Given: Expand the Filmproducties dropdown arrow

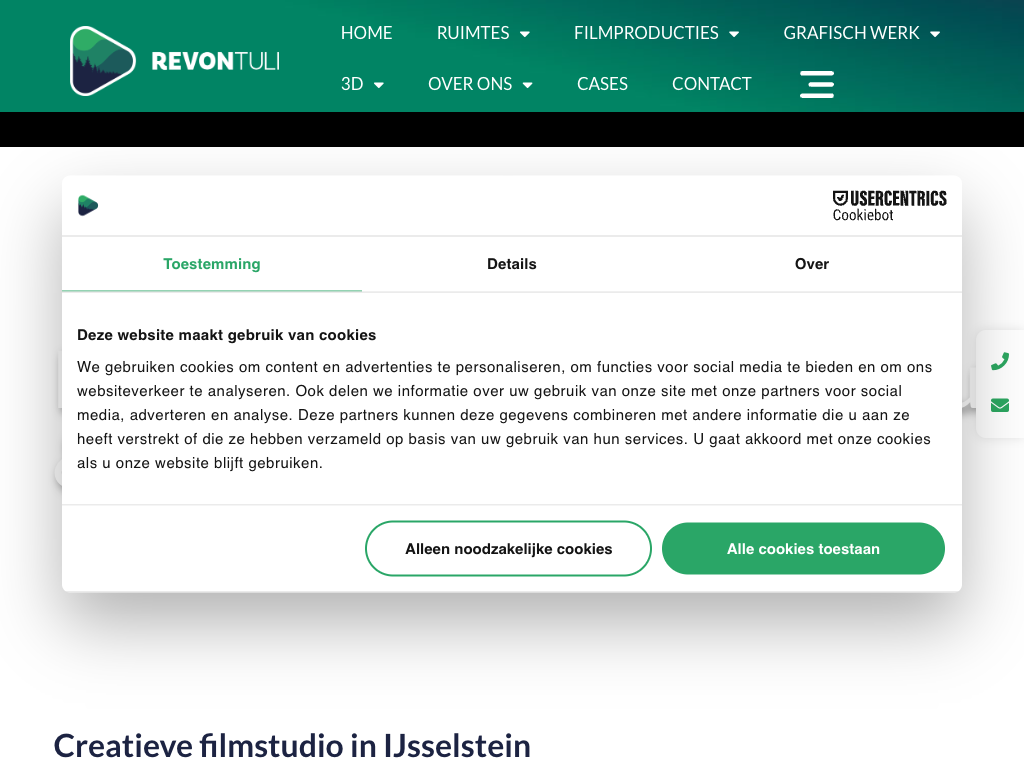Looking at the screenshot, I should [x=734, y=34].
